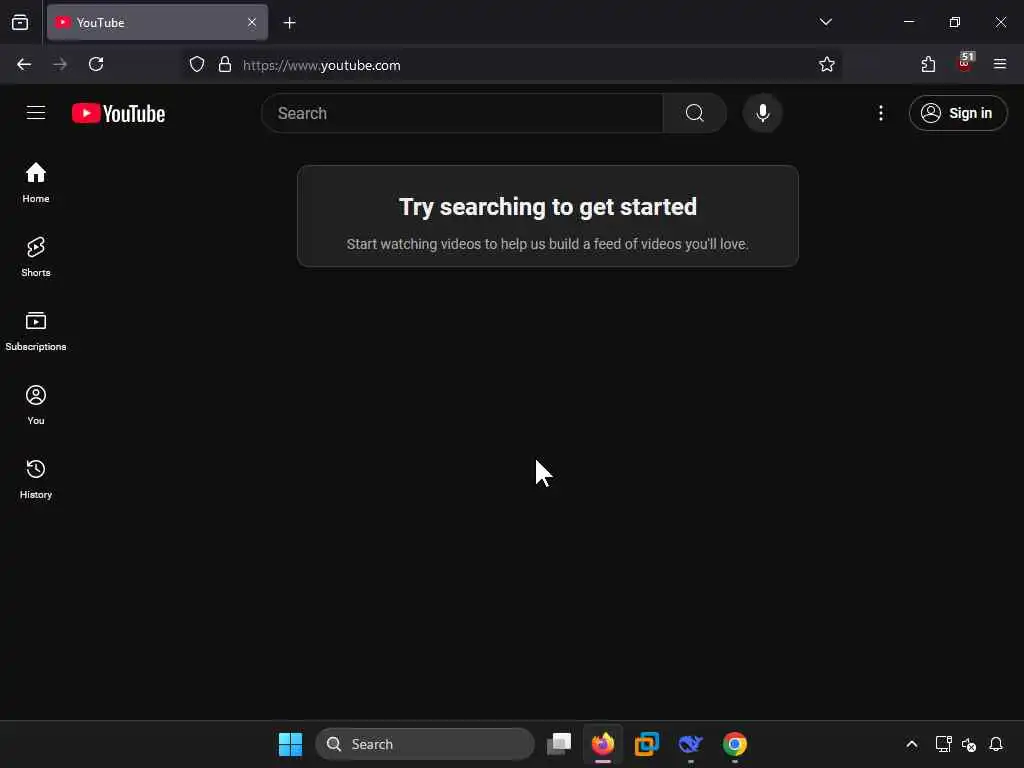This screenshot has width=1024, height=768.
Task: Open Subscriptions from the sidebar
Action: [36, 331]
